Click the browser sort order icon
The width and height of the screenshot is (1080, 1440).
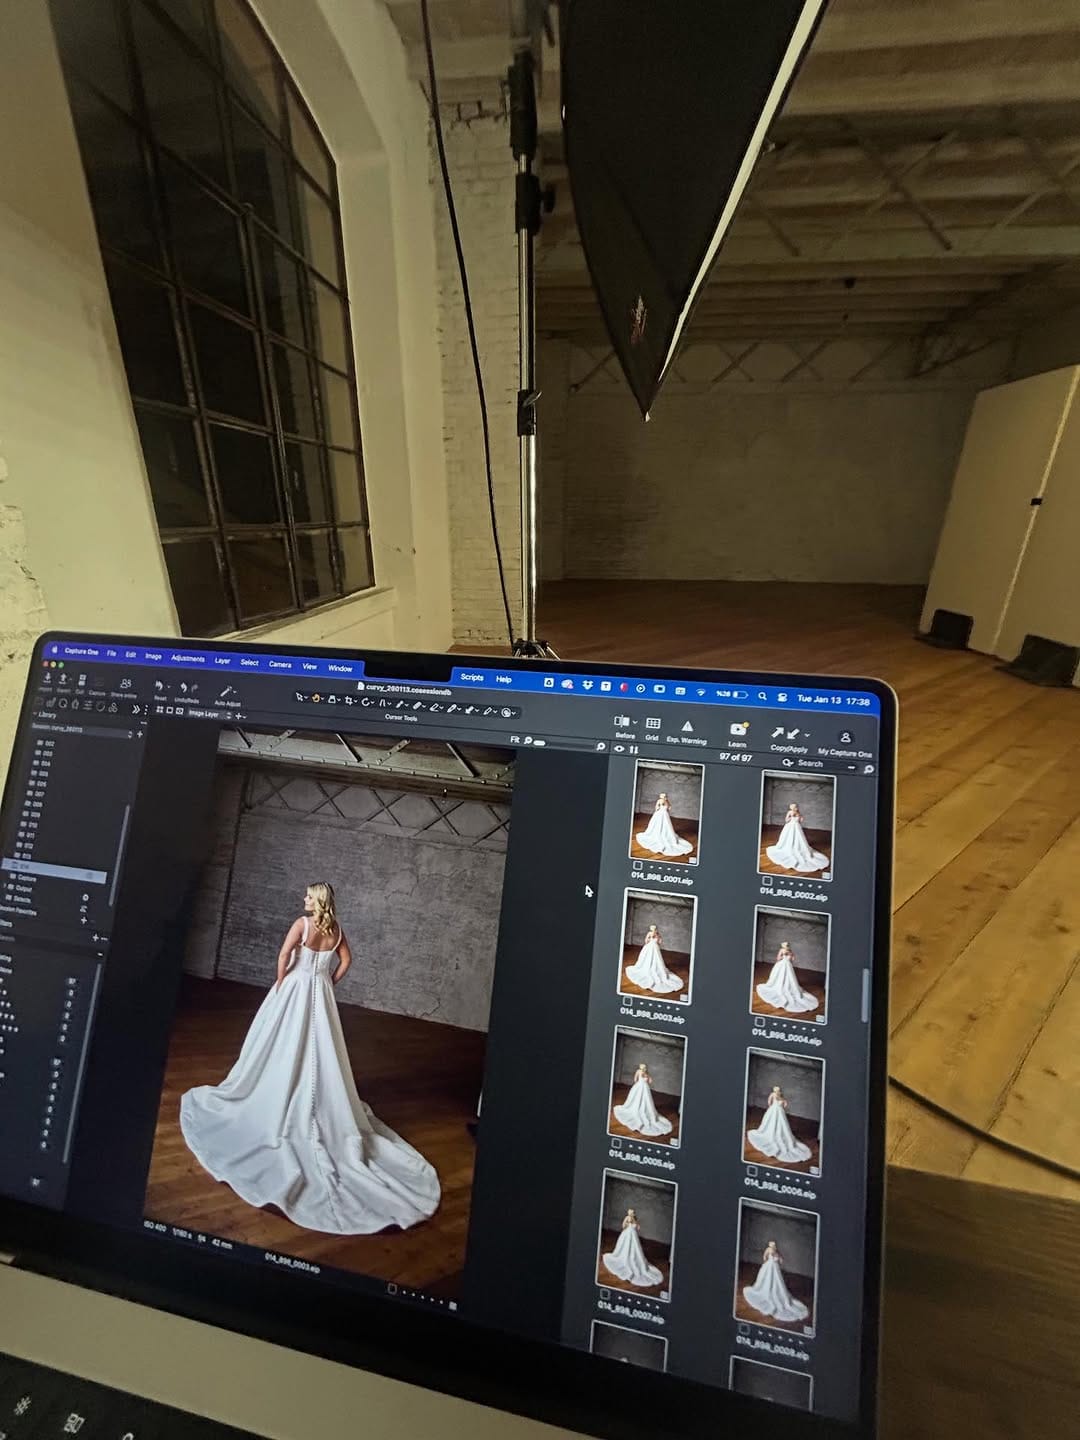click(x=634, y=749)
